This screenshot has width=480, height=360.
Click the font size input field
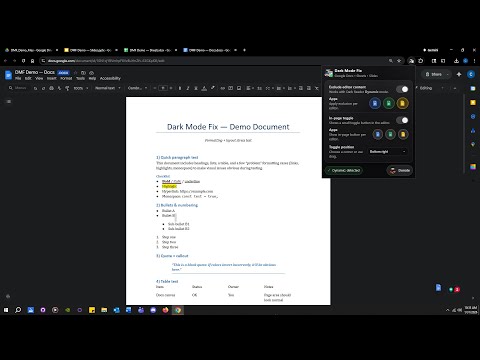coord(163,88)
